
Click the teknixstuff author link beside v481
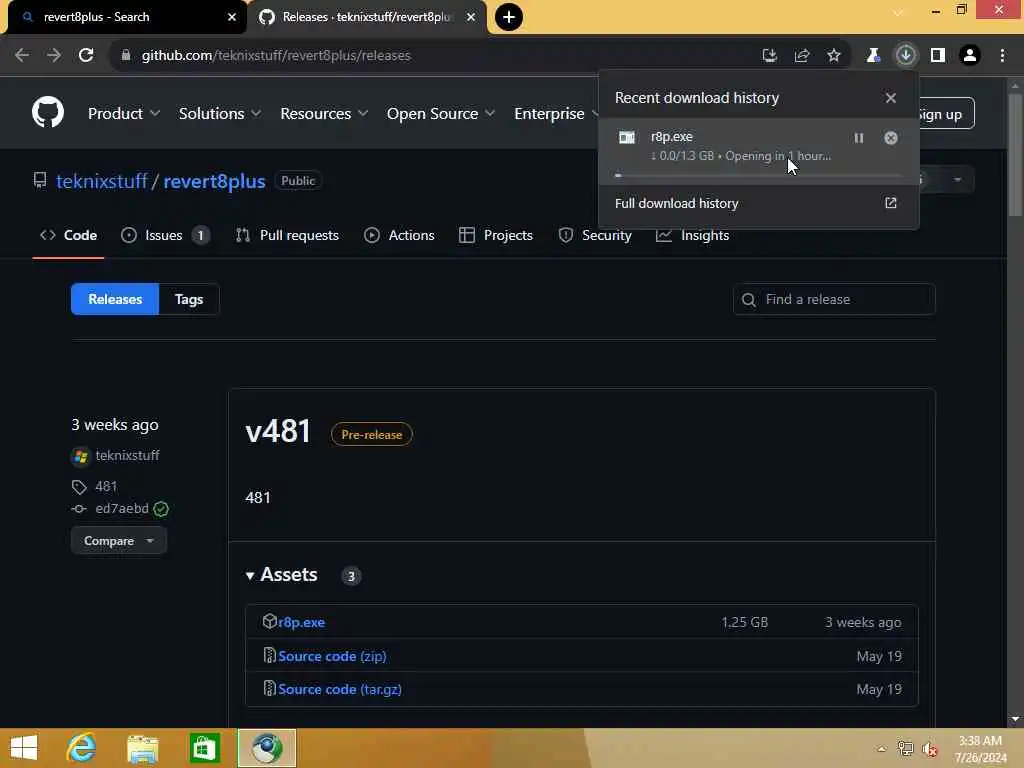pyautogui.click(x=127, y=455)
